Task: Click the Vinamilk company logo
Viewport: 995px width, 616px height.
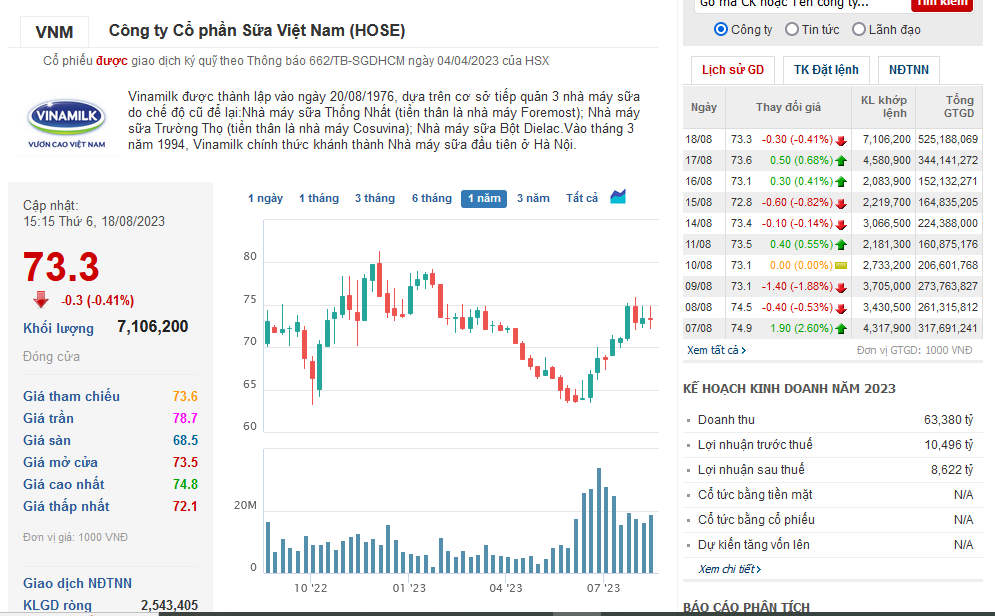Action: coord(67,123)
